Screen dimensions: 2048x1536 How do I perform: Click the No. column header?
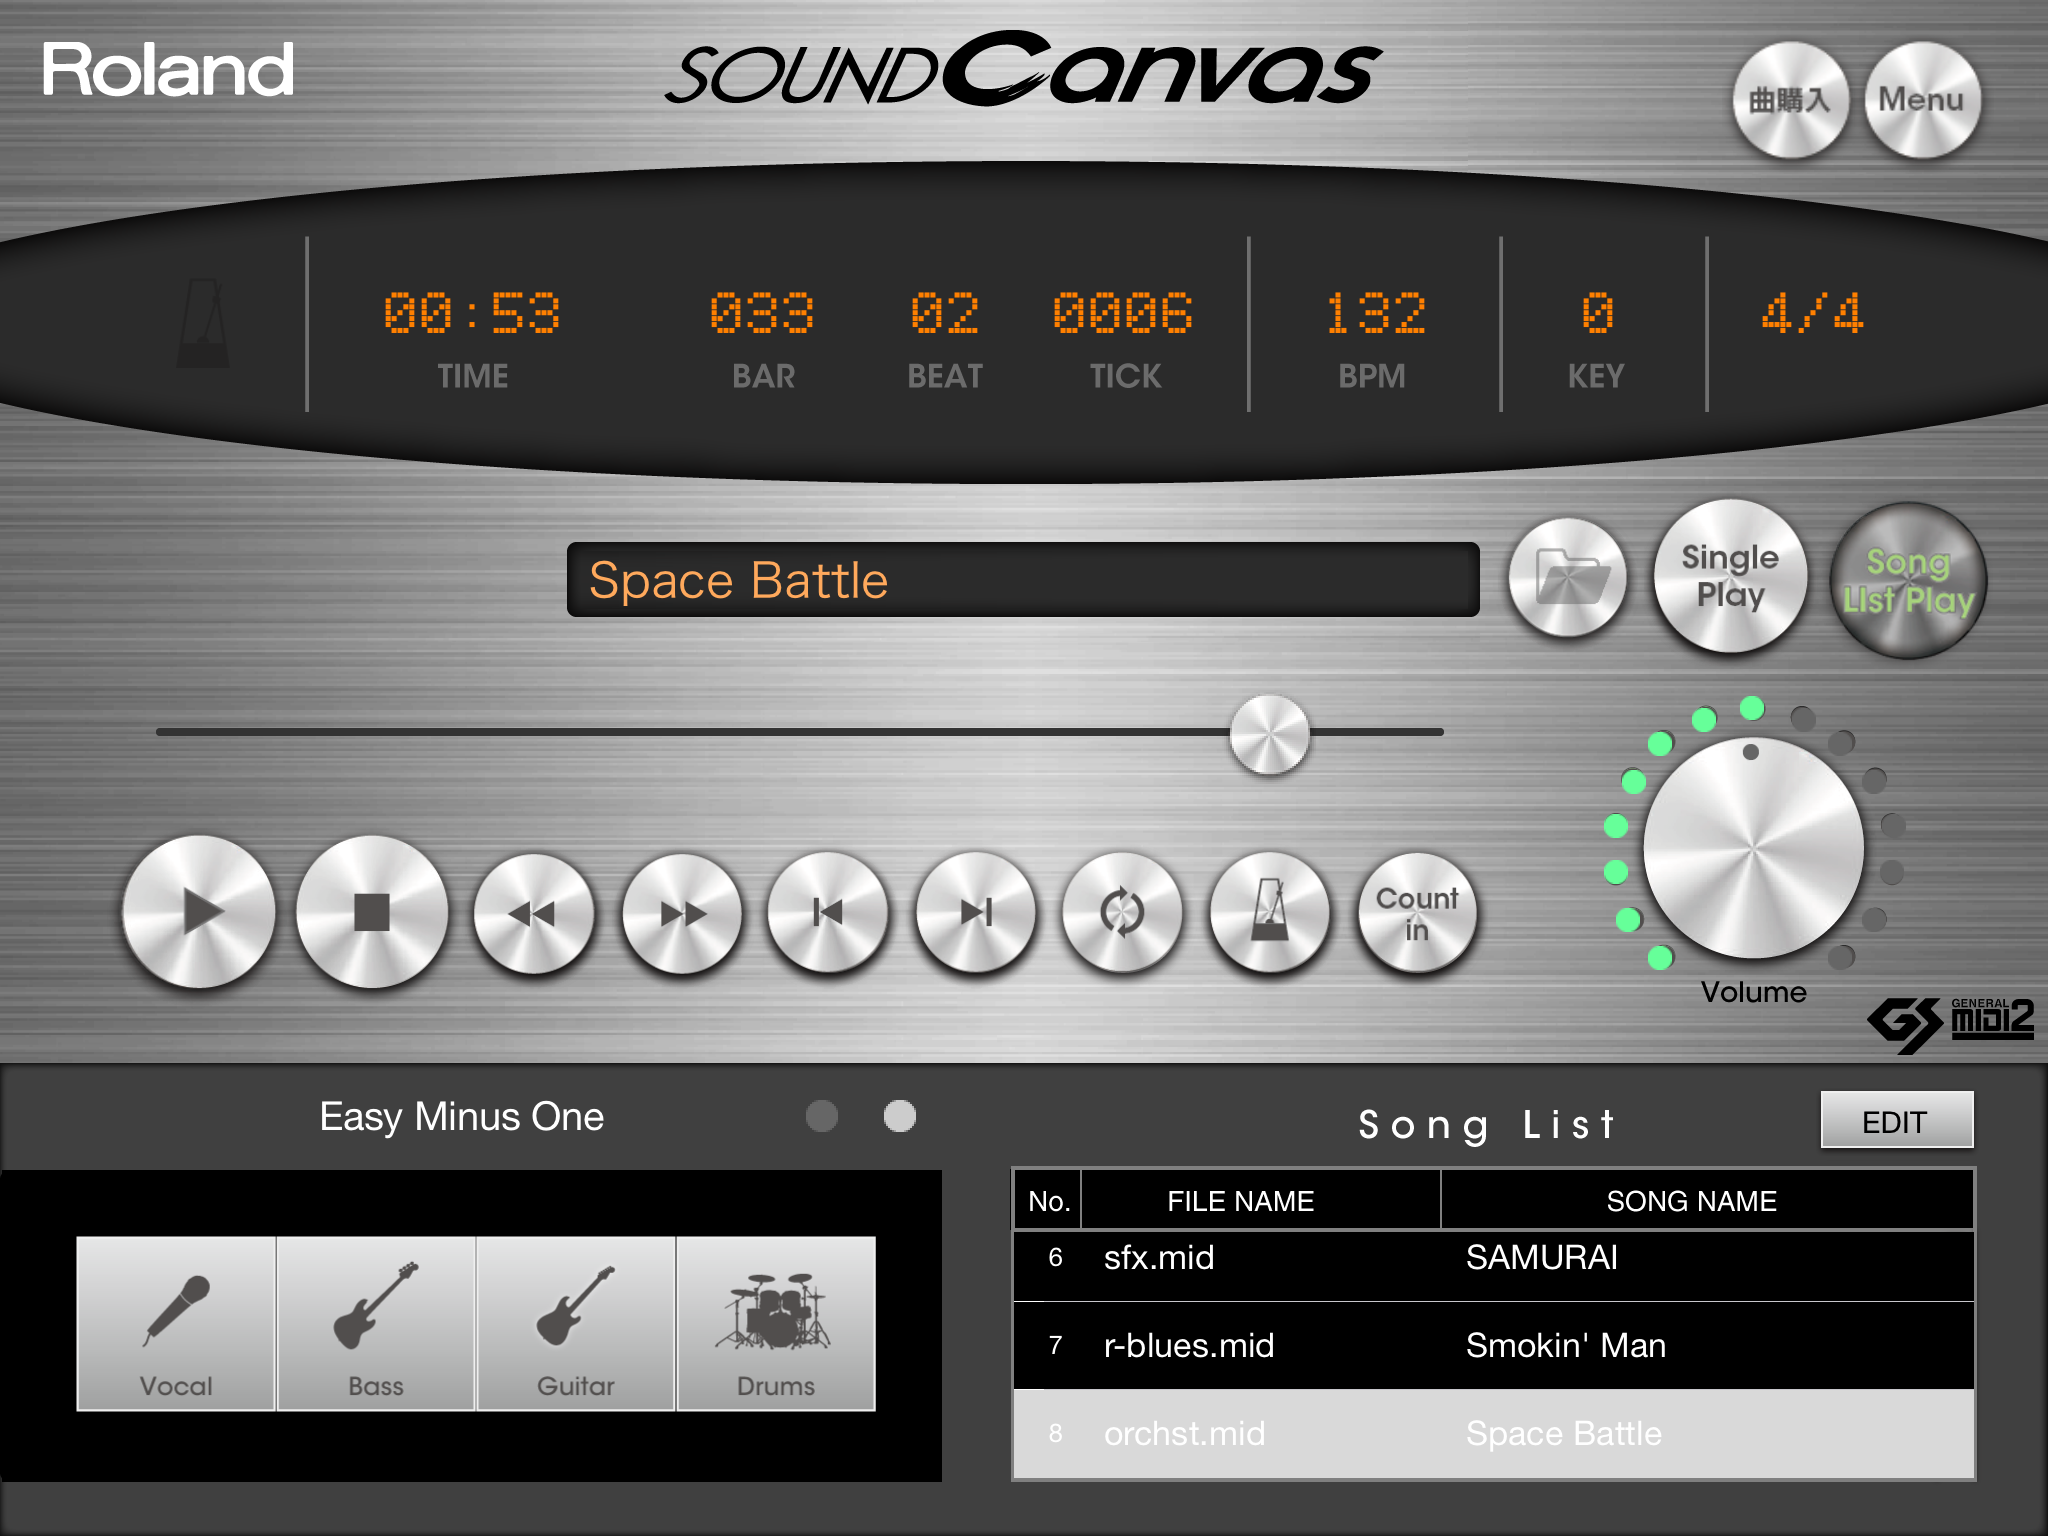coord(1048,1201)
